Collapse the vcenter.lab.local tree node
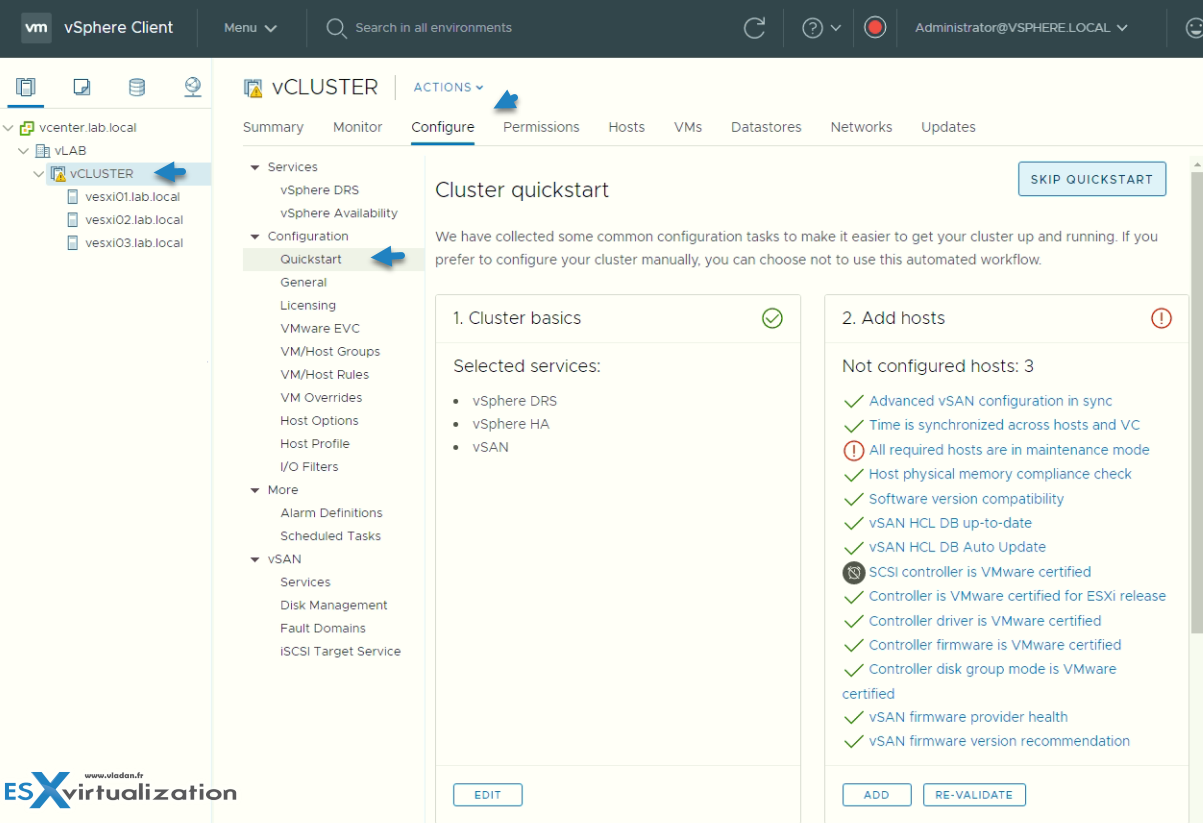 click(9, 128)
